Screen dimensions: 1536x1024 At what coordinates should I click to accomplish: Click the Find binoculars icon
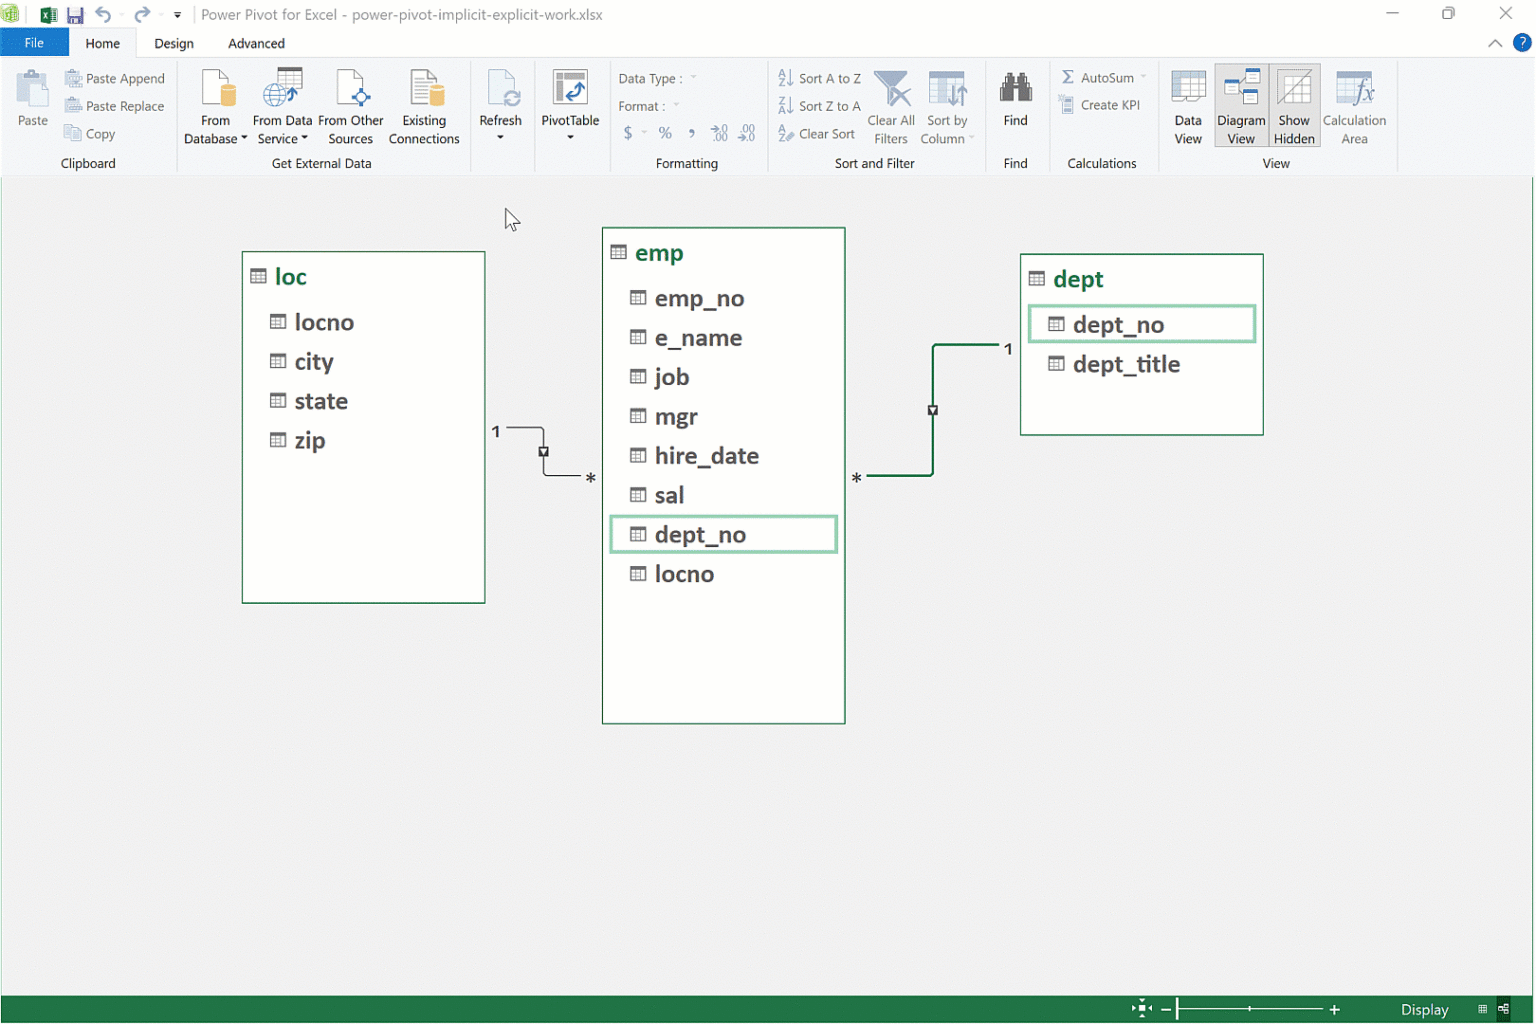[1015, 90]
